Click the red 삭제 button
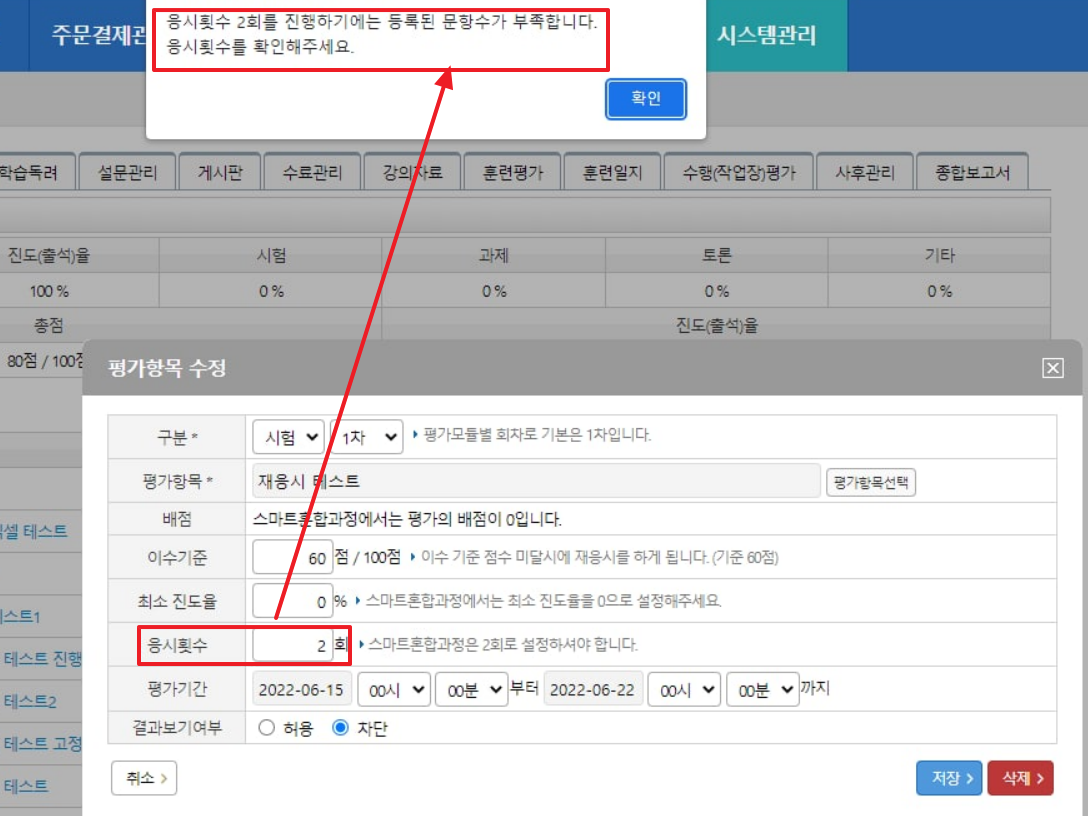Image resolution: width=1088 pixels, height=816 pixels. [x=1020, y=778]
